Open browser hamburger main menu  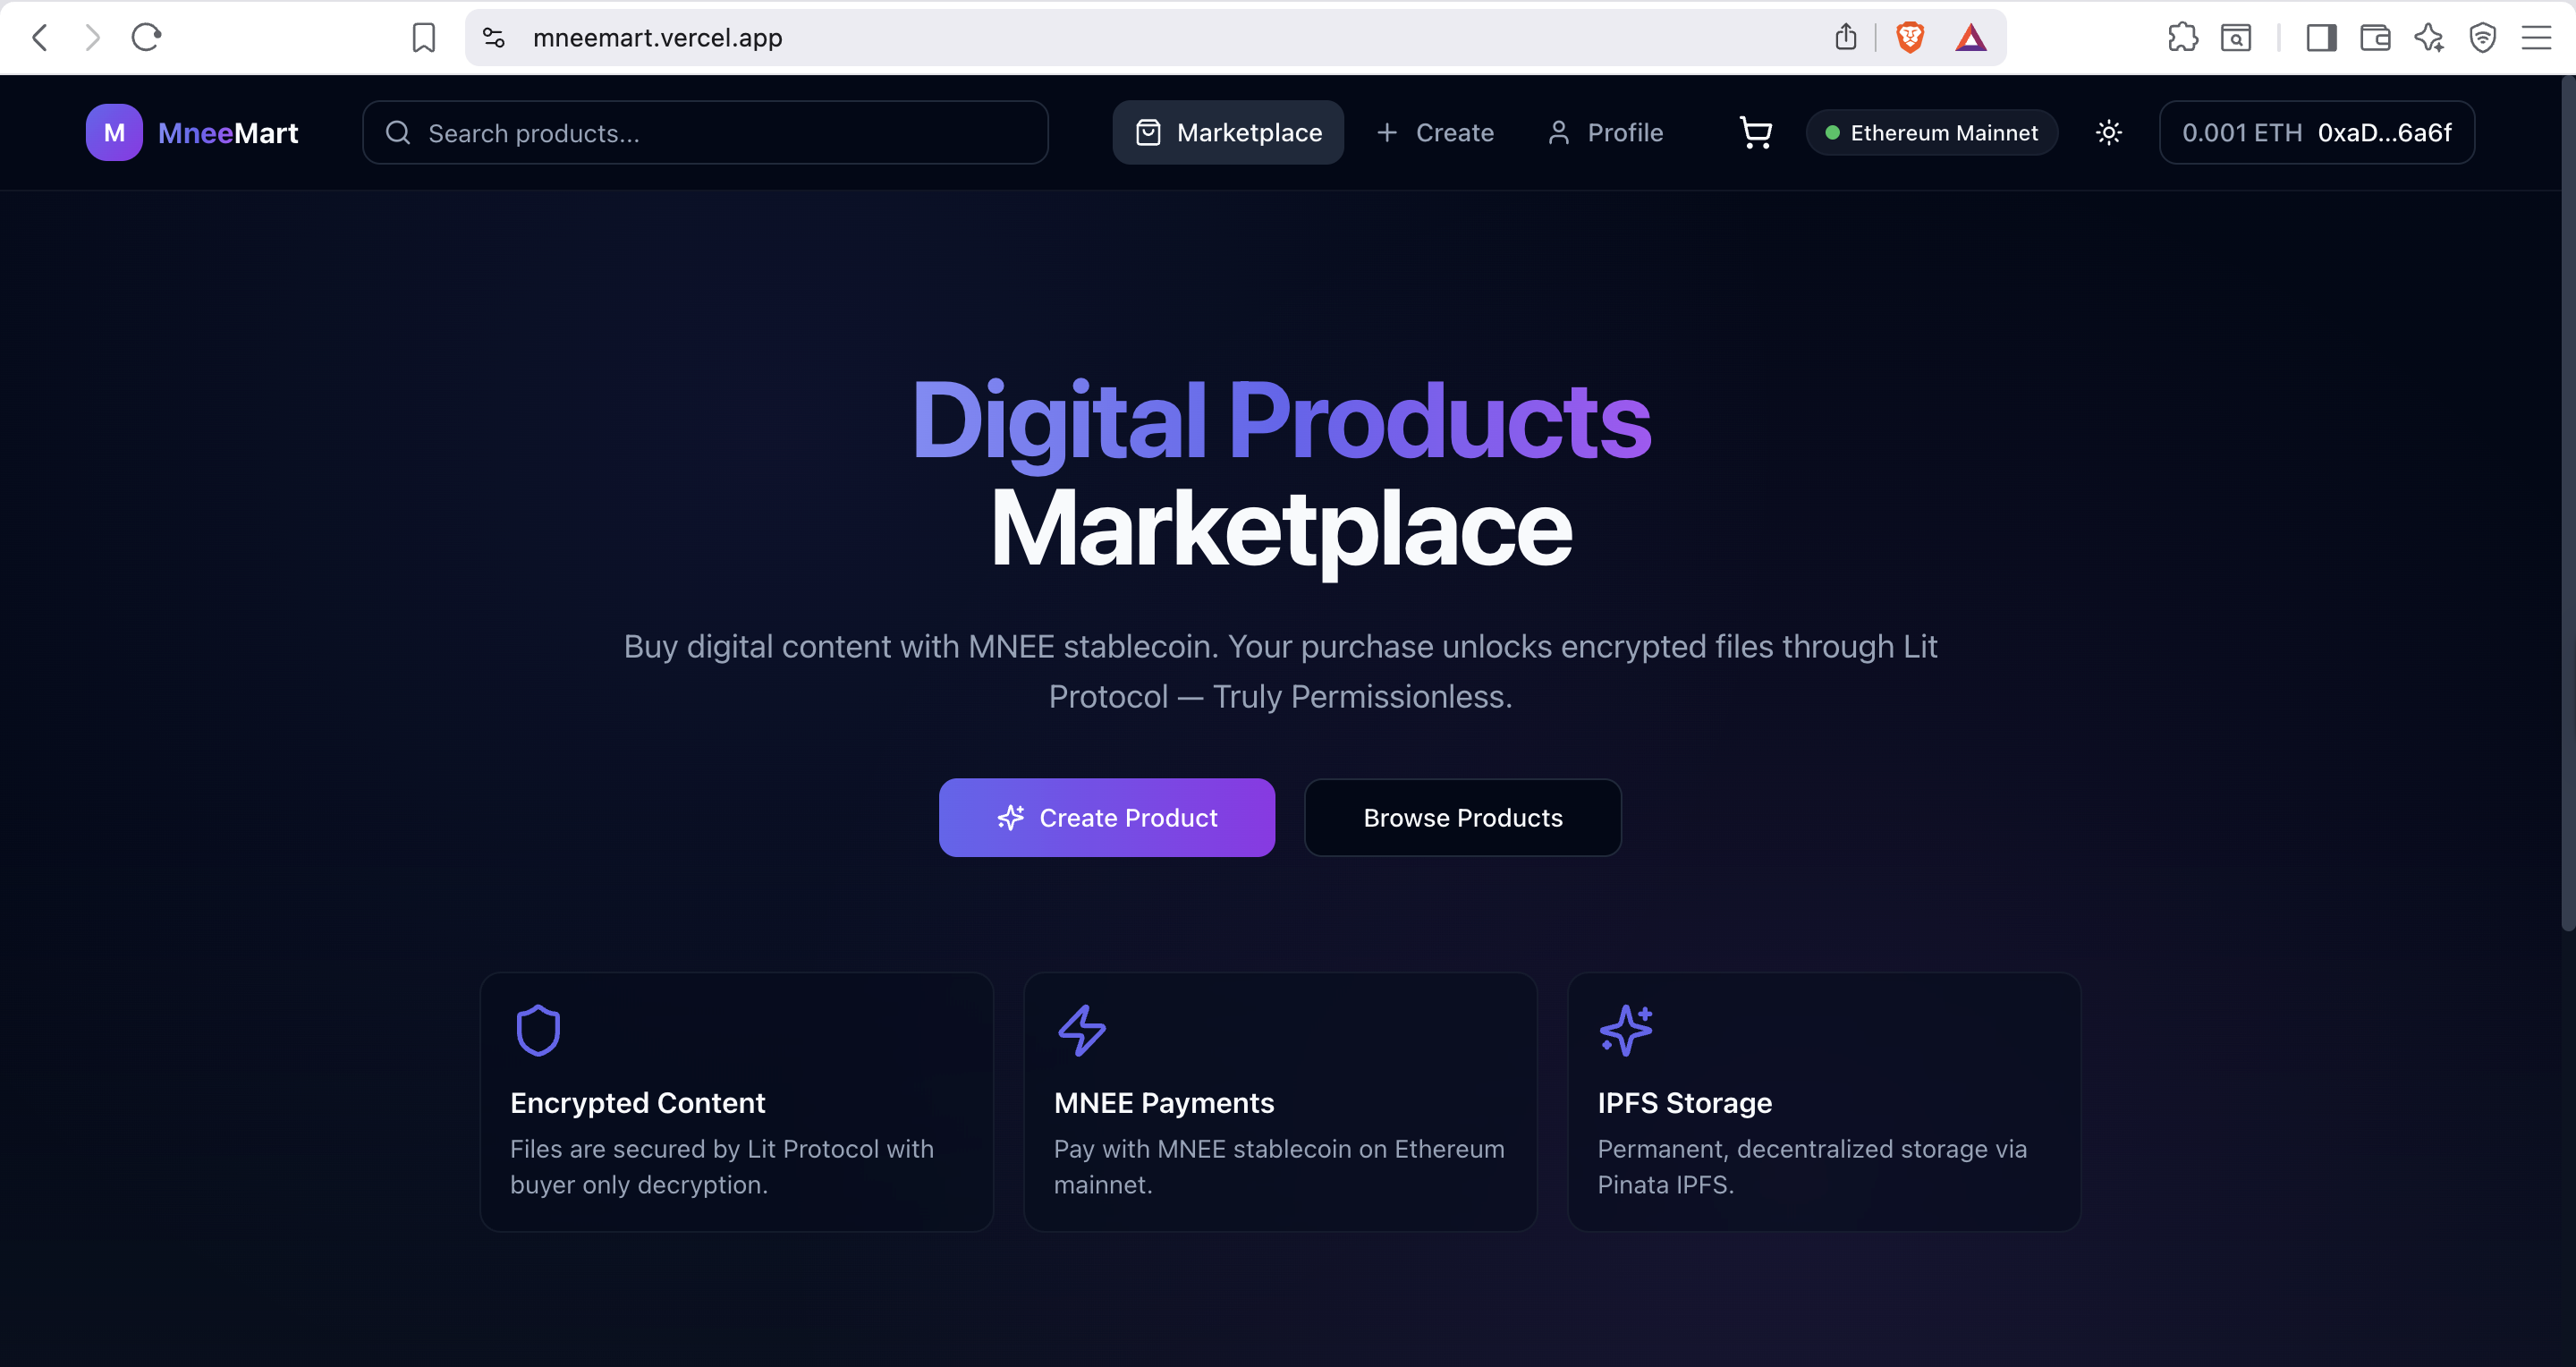click(x=2536, y=38)
